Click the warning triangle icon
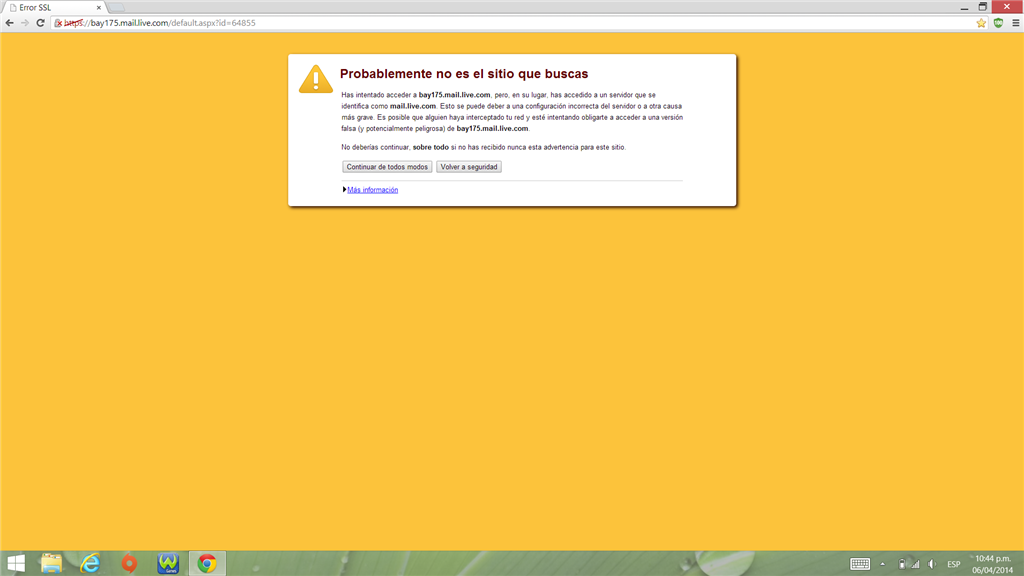 coord(316,79)
